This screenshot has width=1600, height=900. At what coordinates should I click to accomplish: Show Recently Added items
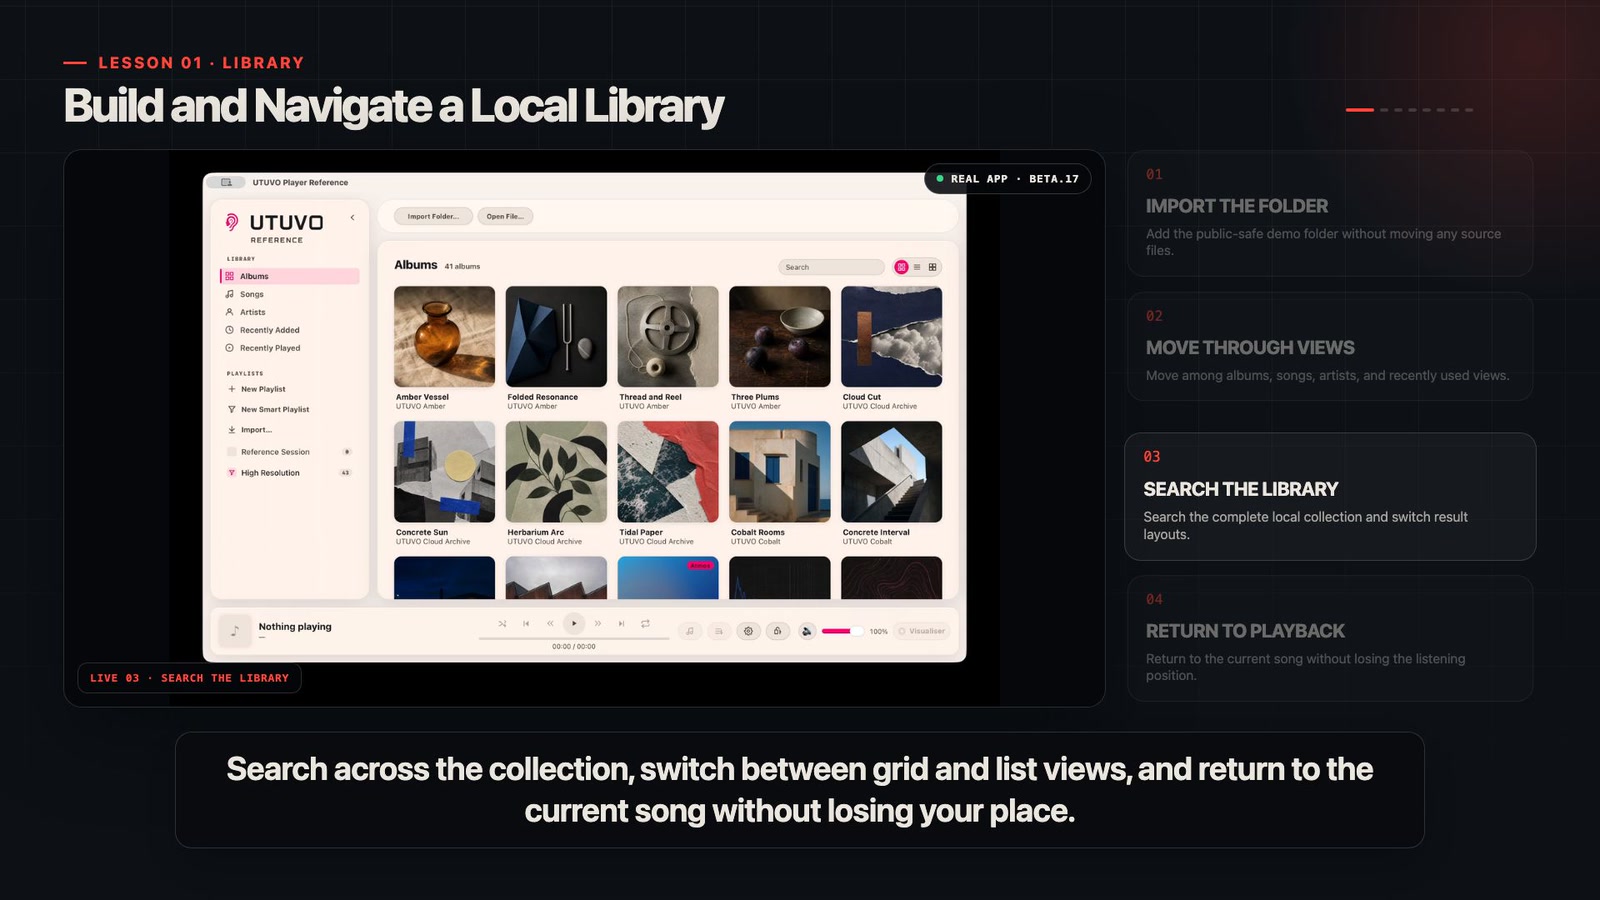click(289, 330)
